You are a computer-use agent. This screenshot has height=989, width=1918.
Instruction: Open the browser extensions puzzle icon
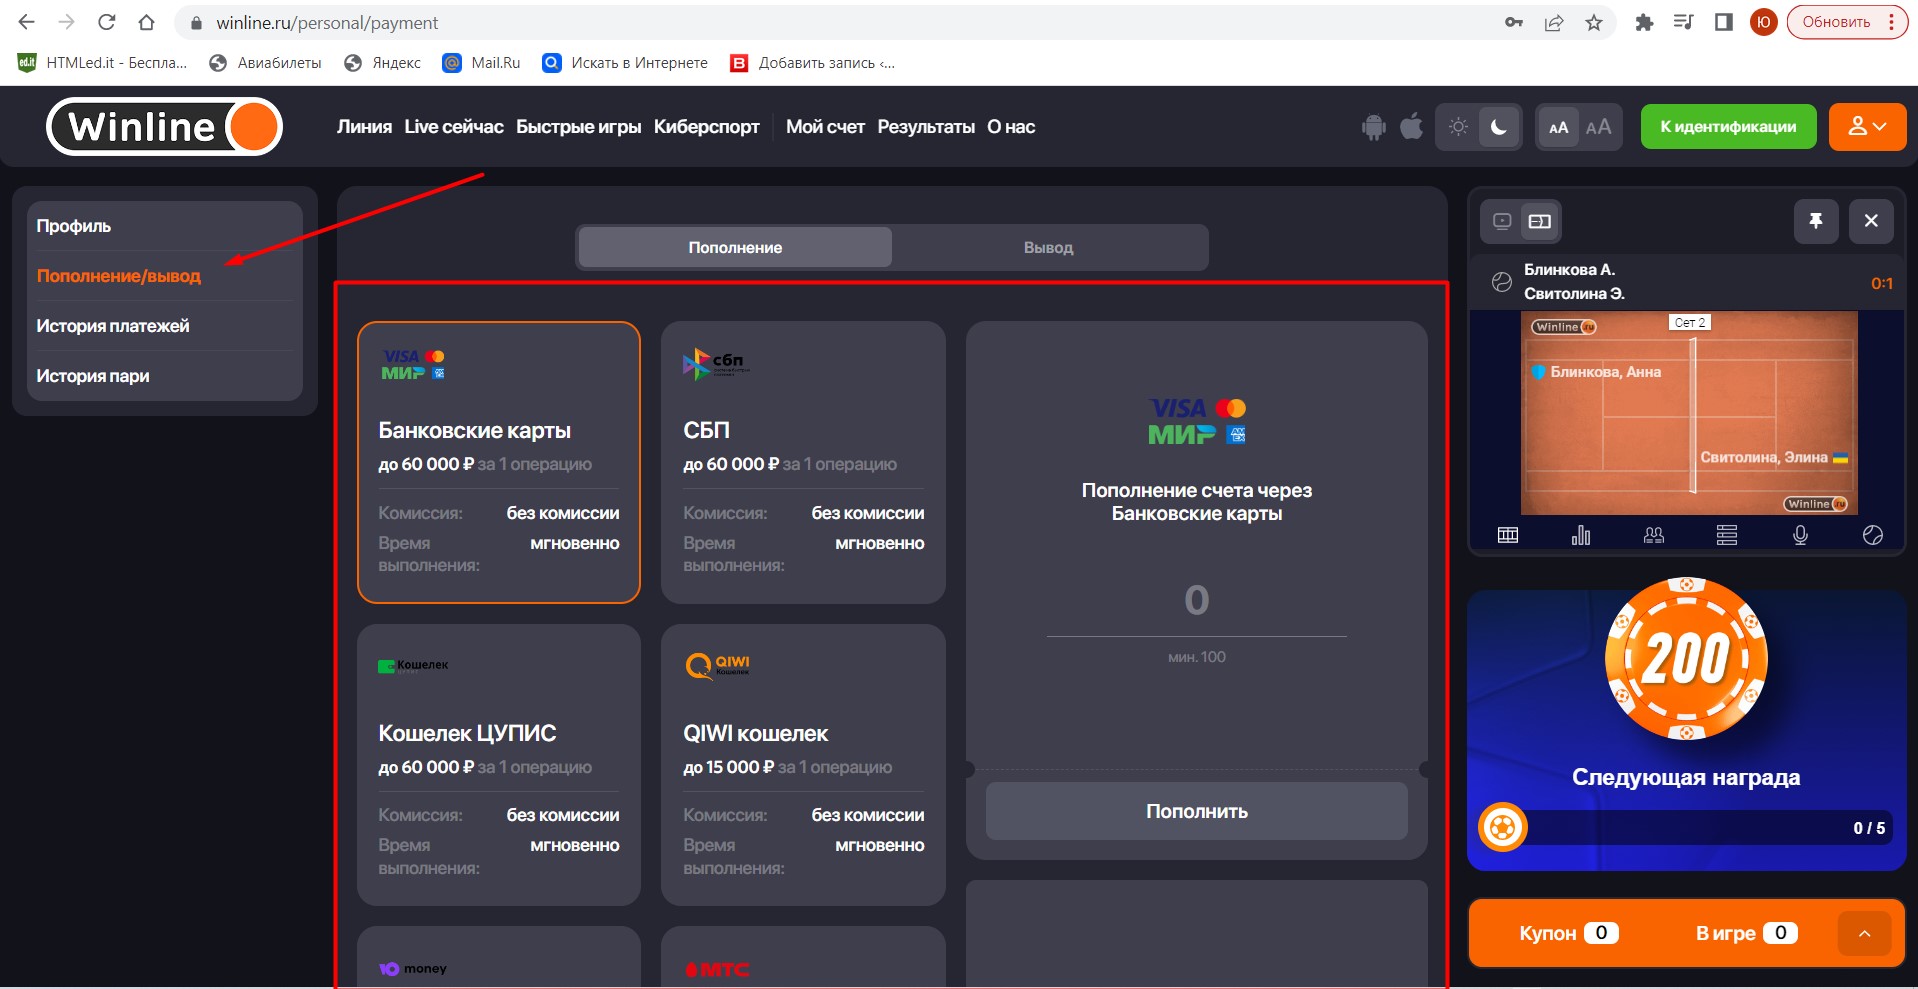(1644, 22)
